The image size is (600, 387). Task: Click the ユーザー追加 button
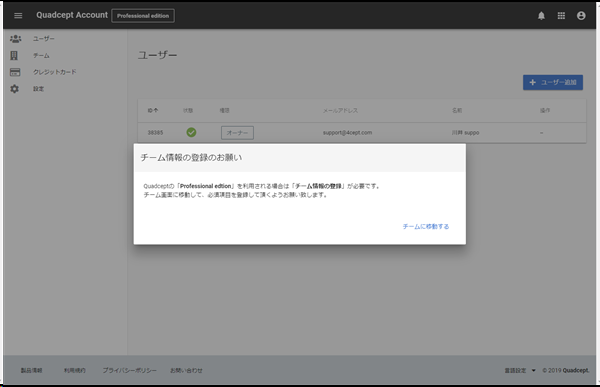click(x=553, y=82)
